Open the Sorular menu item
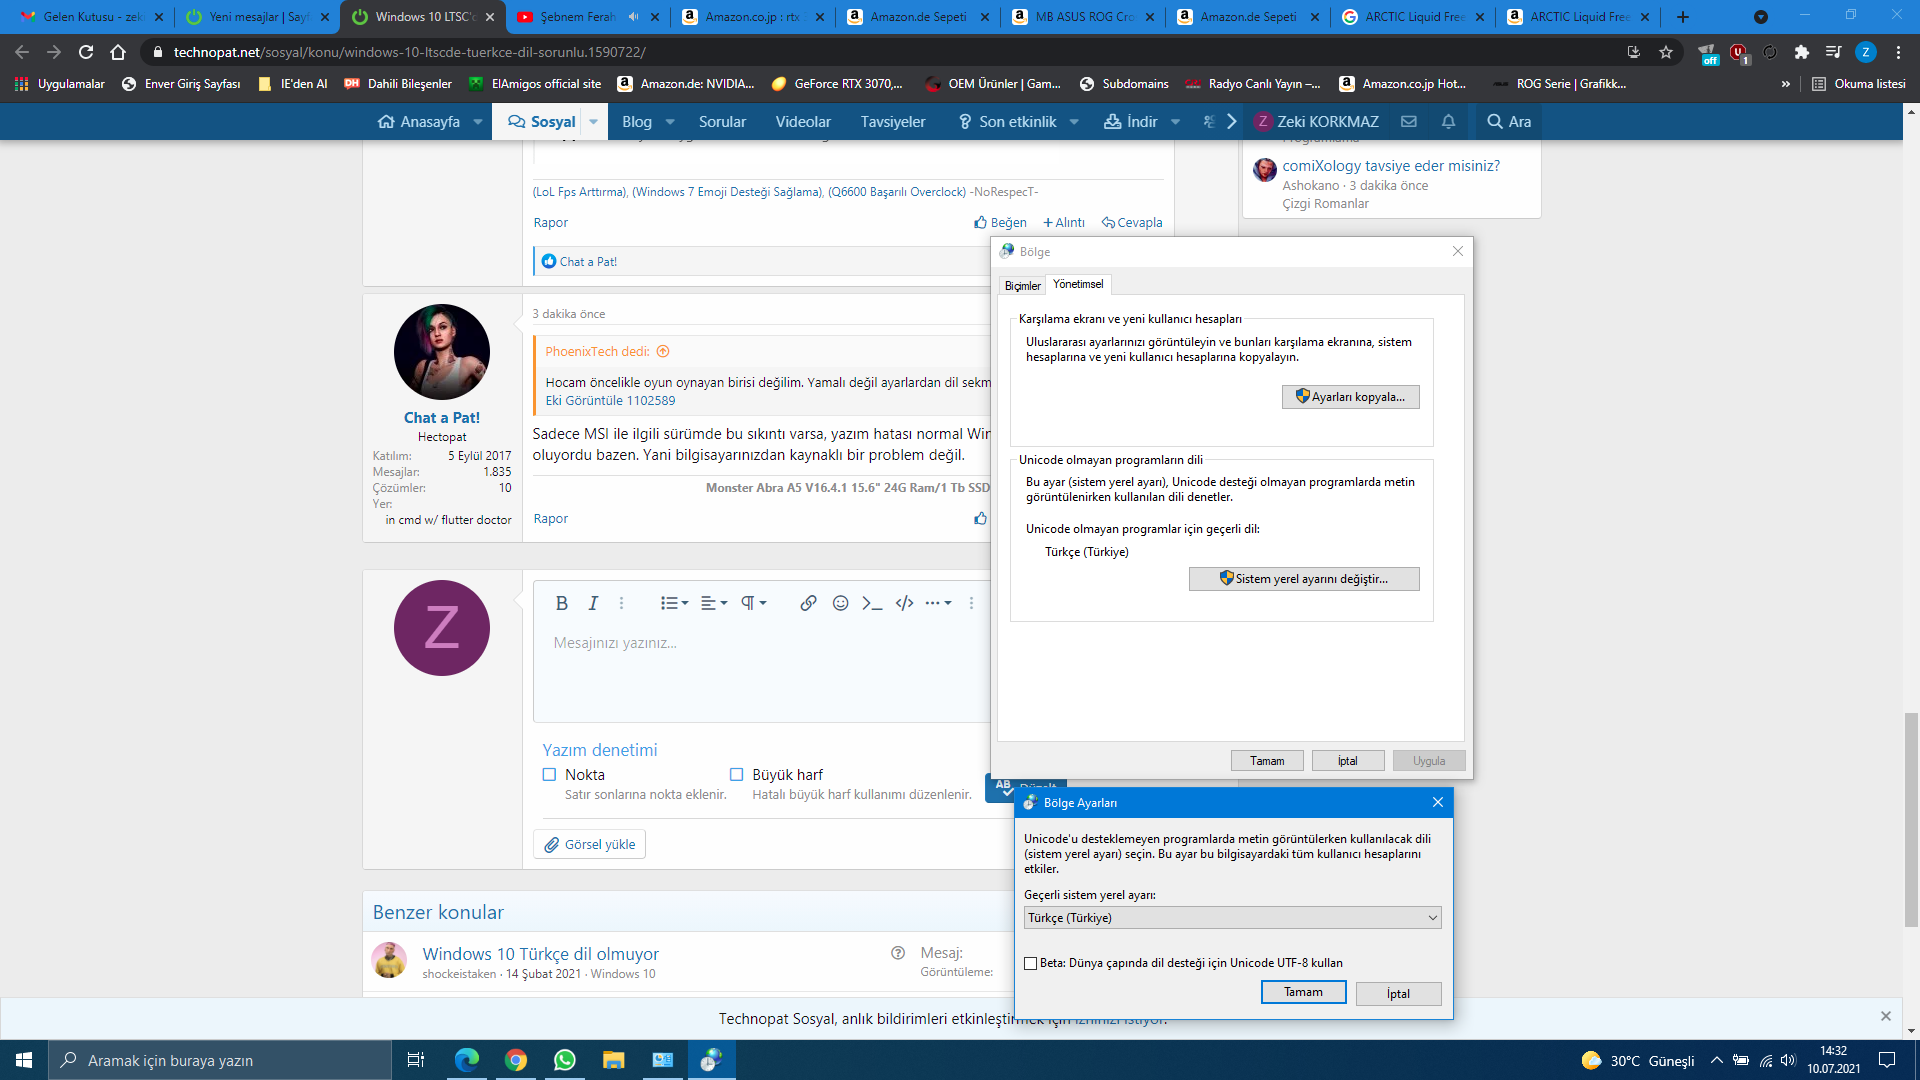 click(722, 122)
